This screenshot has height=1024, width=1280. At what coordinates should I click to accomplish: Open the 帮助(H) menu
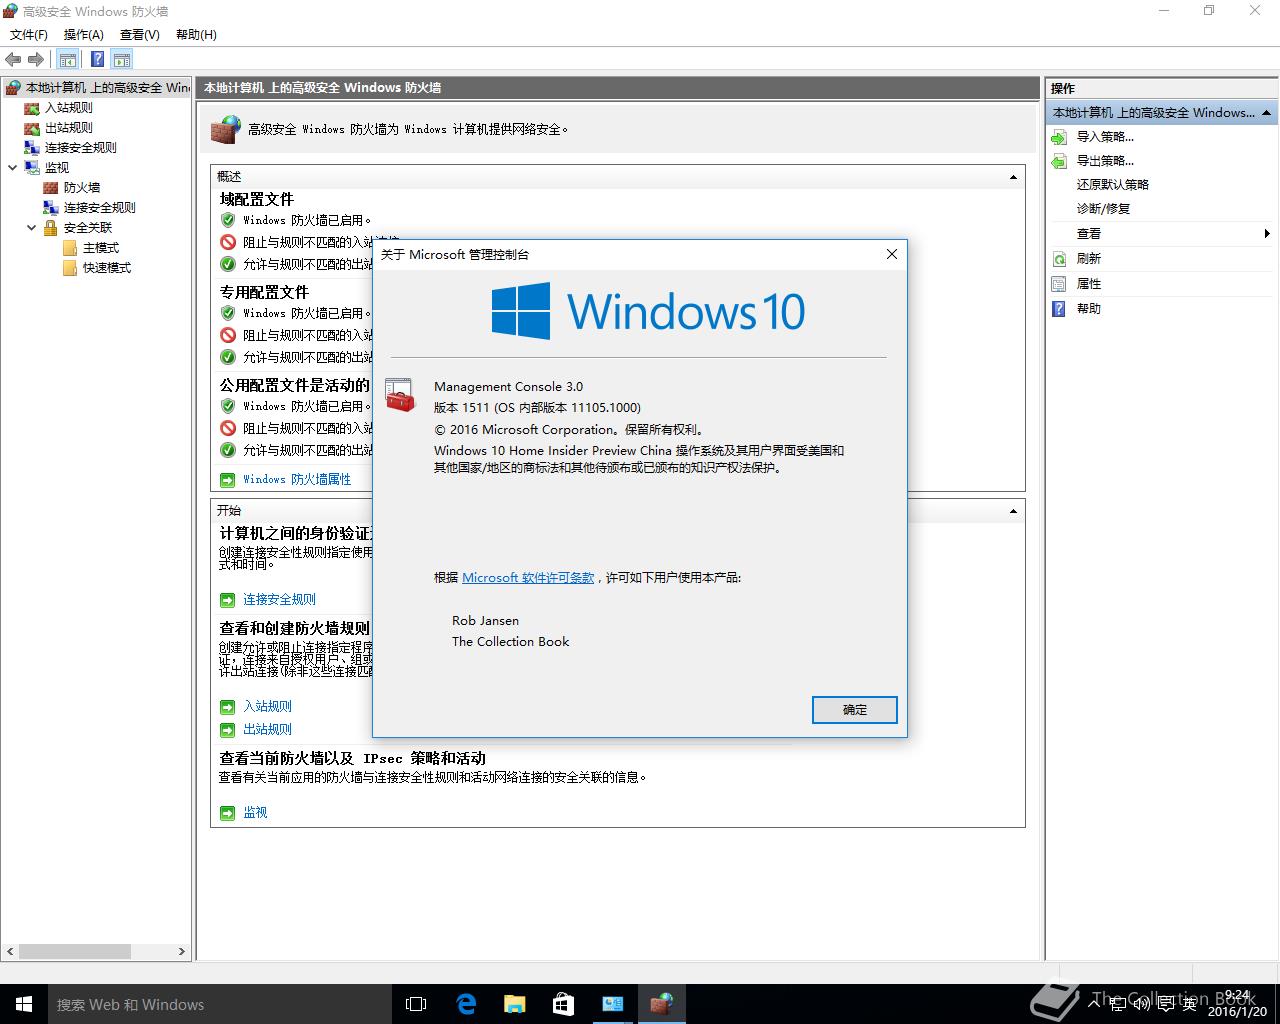[x=196, y=35]
